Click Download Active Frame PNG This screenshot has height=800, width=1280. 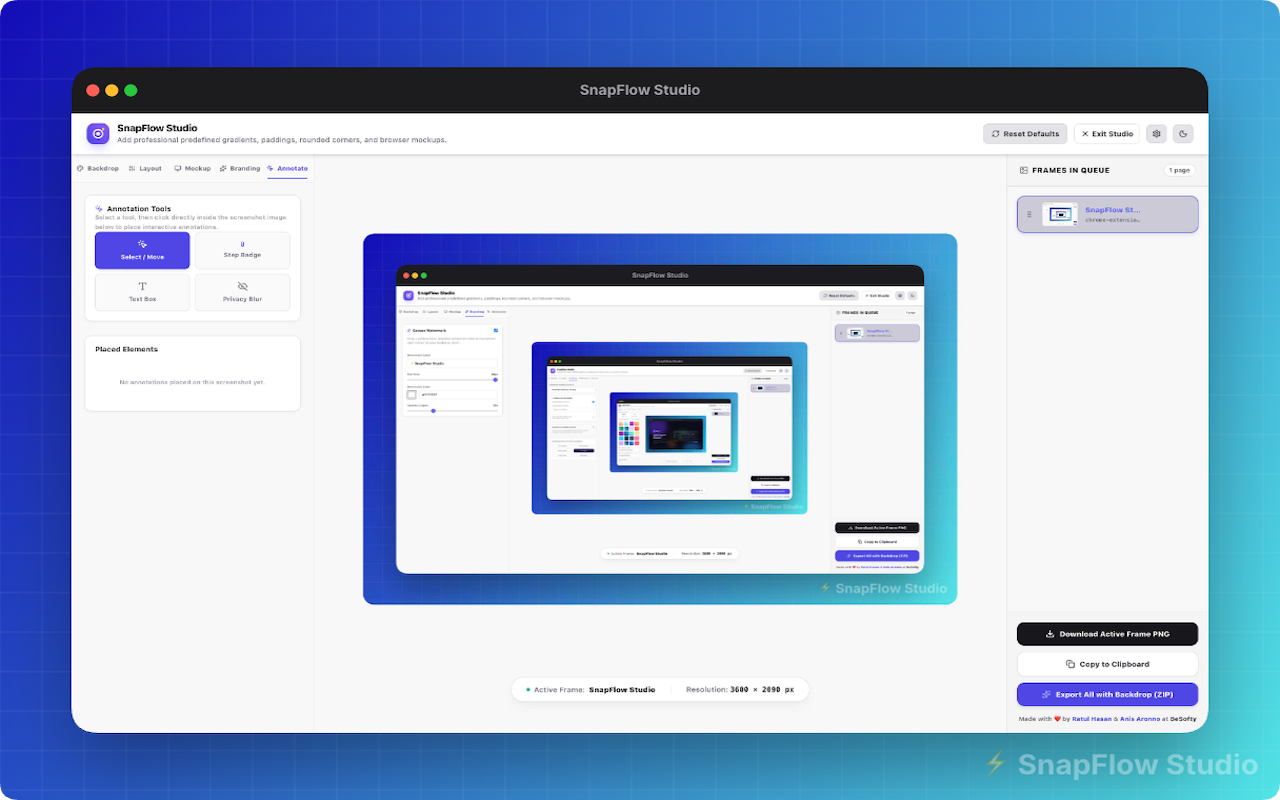(1107, 634)
